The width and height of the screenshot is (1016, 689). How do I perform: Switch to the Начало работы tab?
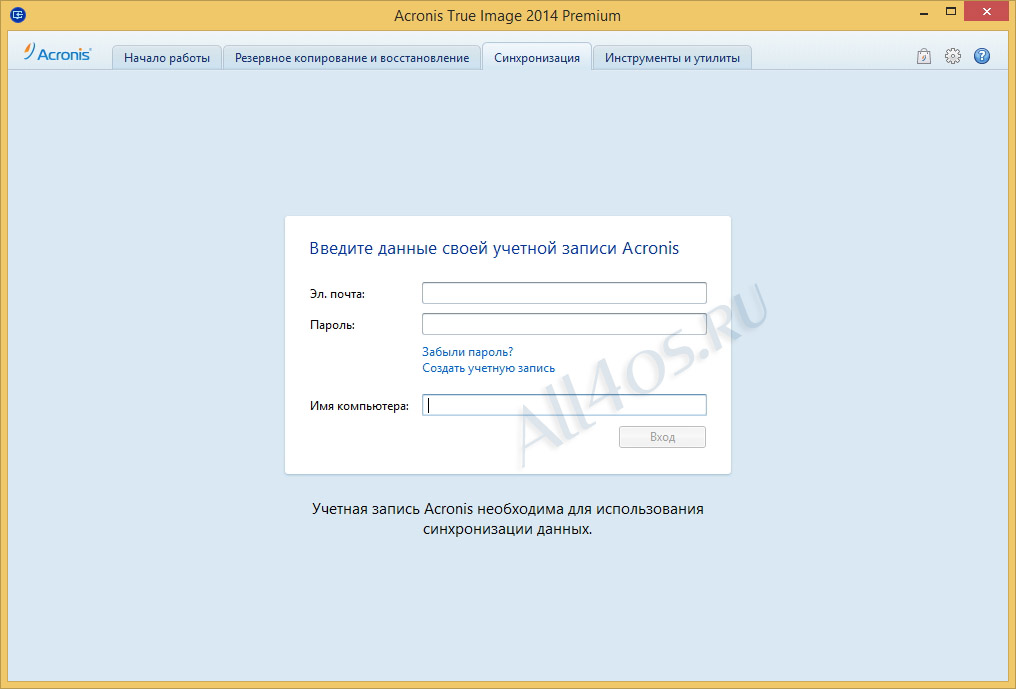coord(167,58)
